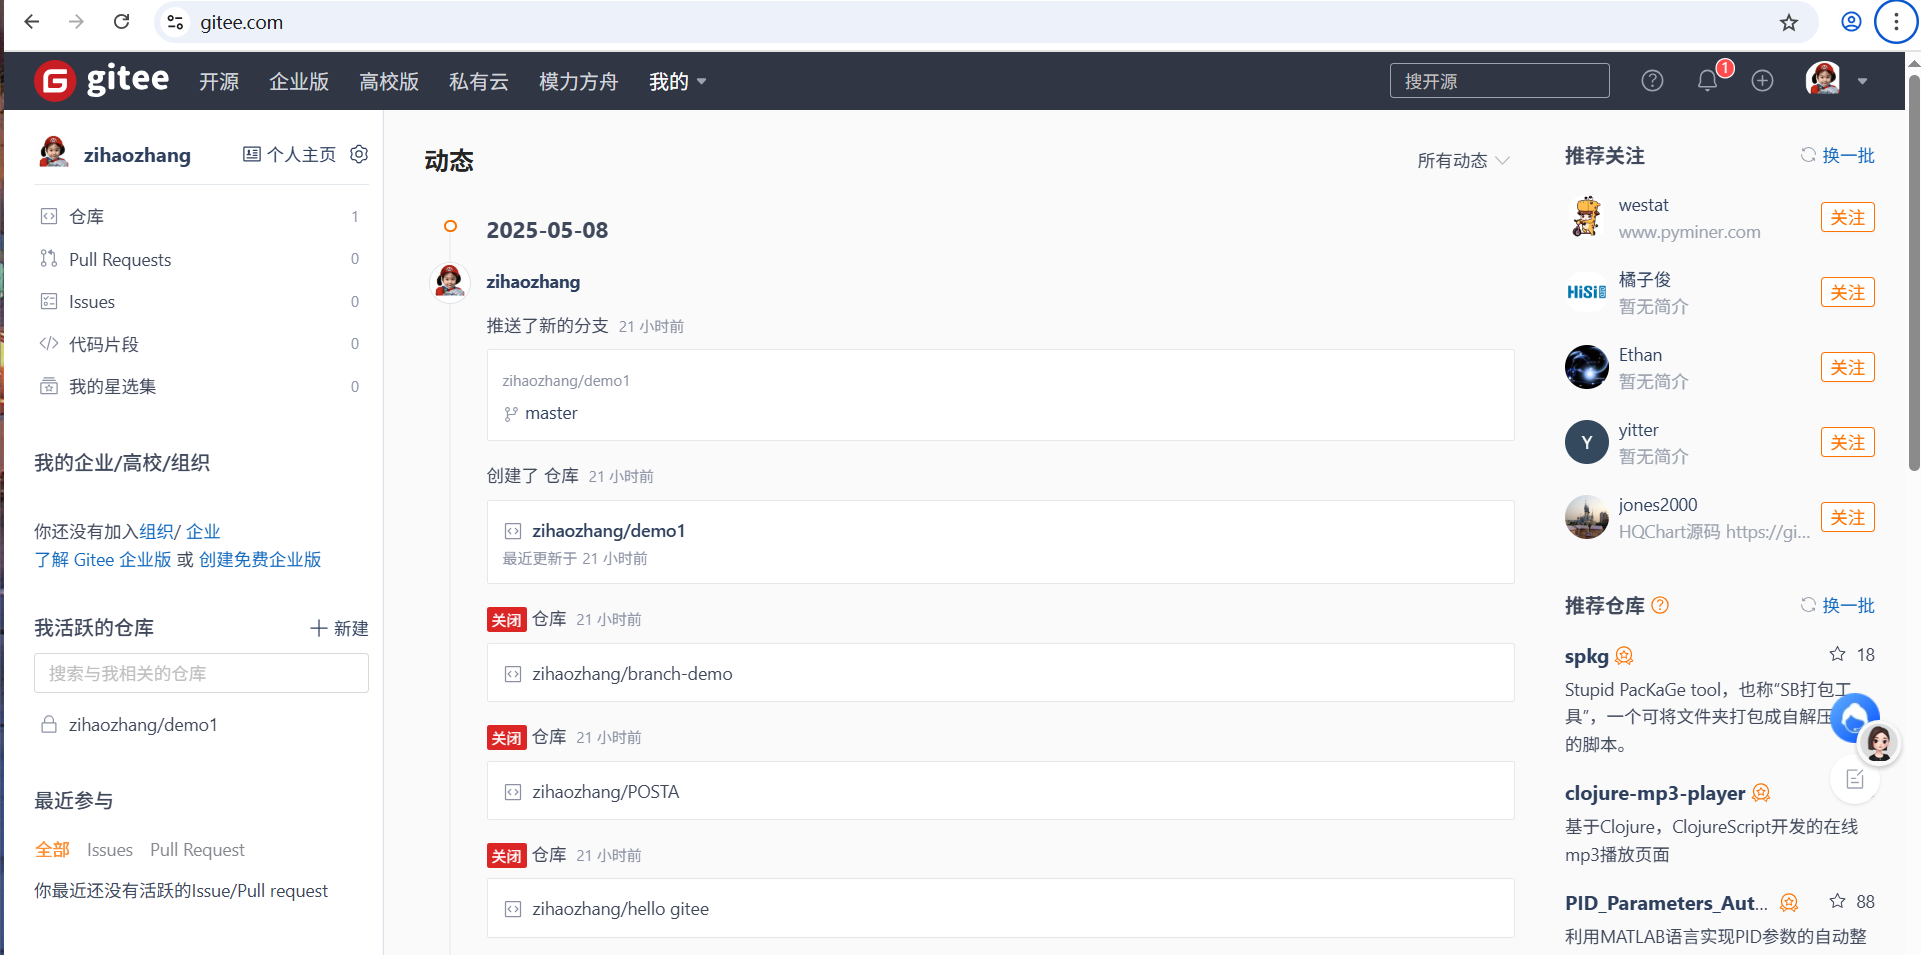Click the 高校版 navigation item
Viewport: 1921px width, 955px height.
(389, 81)
